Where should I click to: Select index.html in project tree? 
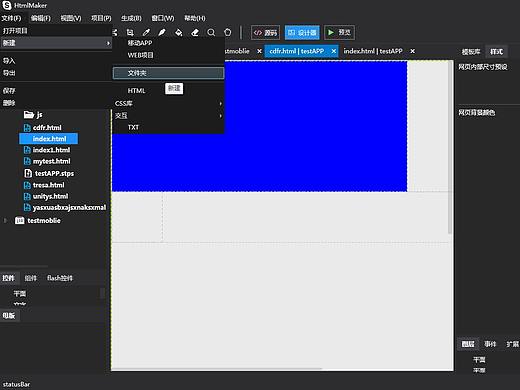[49, 139]
